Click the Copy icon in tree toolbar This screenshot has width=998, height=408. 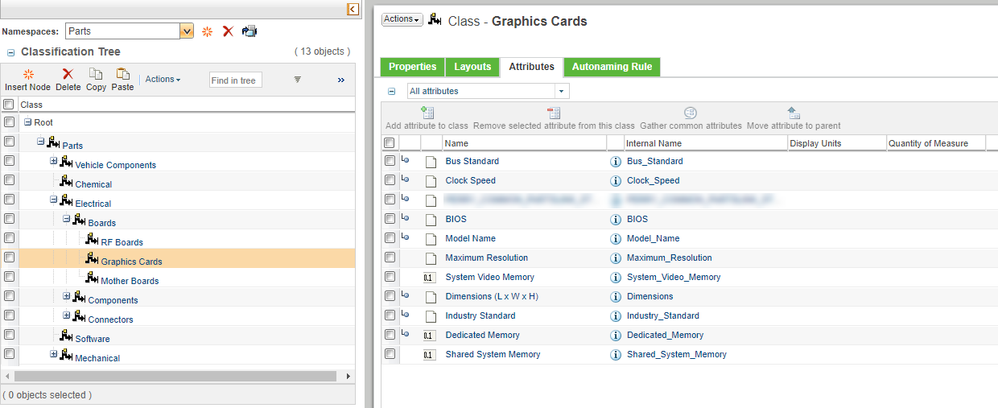tap(96, 74)
